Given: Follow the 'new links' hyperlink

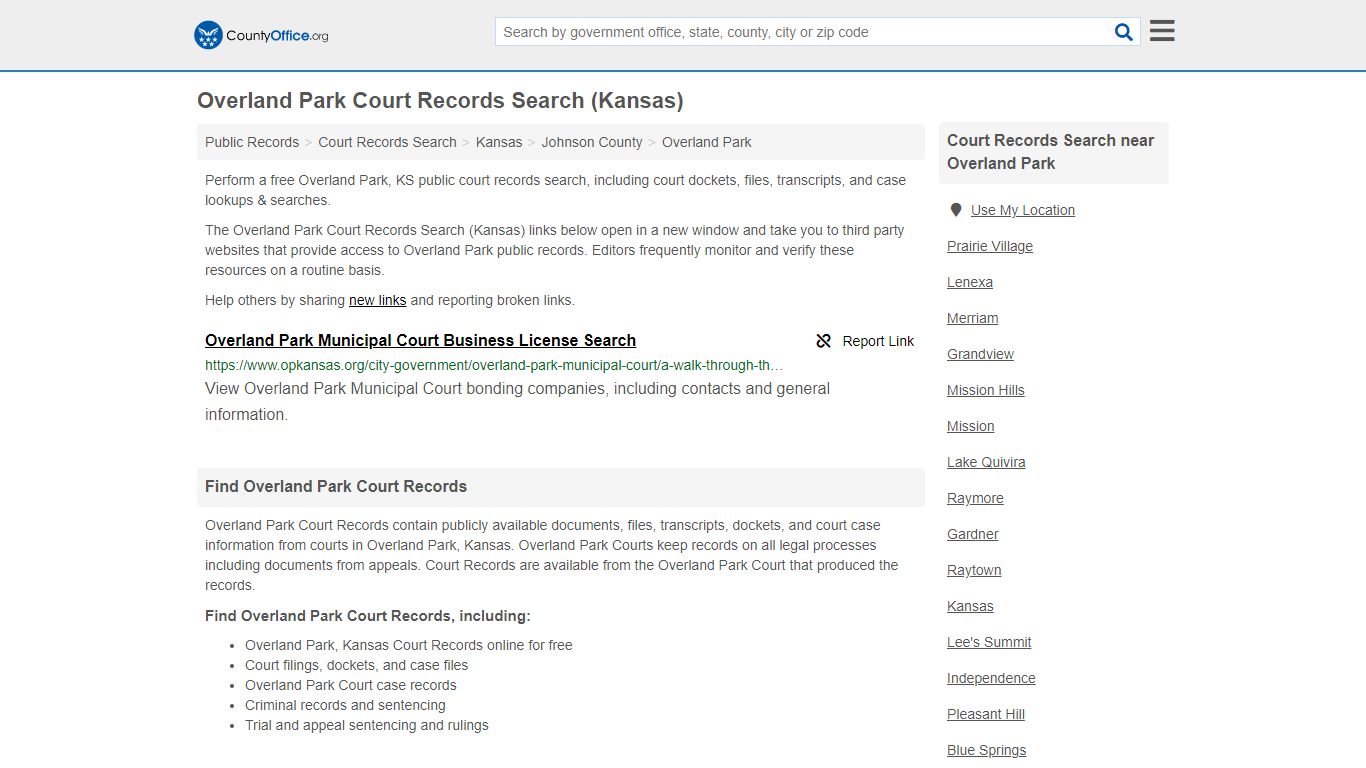Looking at the screenshot, I should pos(377,300).
